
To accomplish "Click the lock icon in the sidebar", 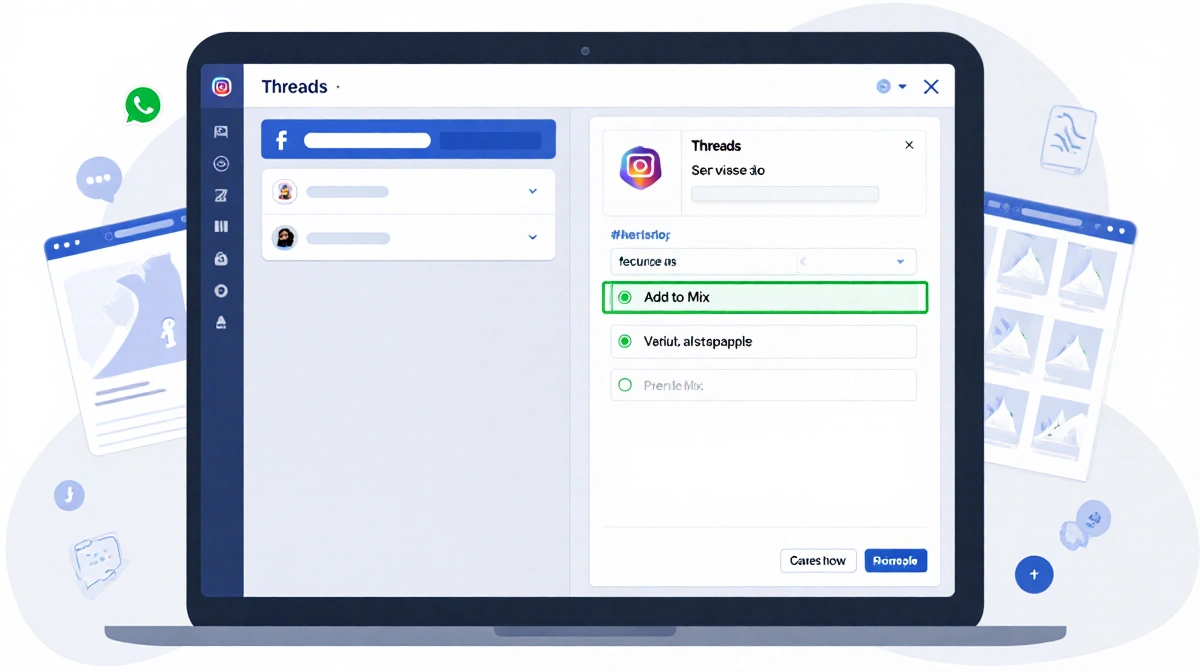I will [x=221, y=258].
